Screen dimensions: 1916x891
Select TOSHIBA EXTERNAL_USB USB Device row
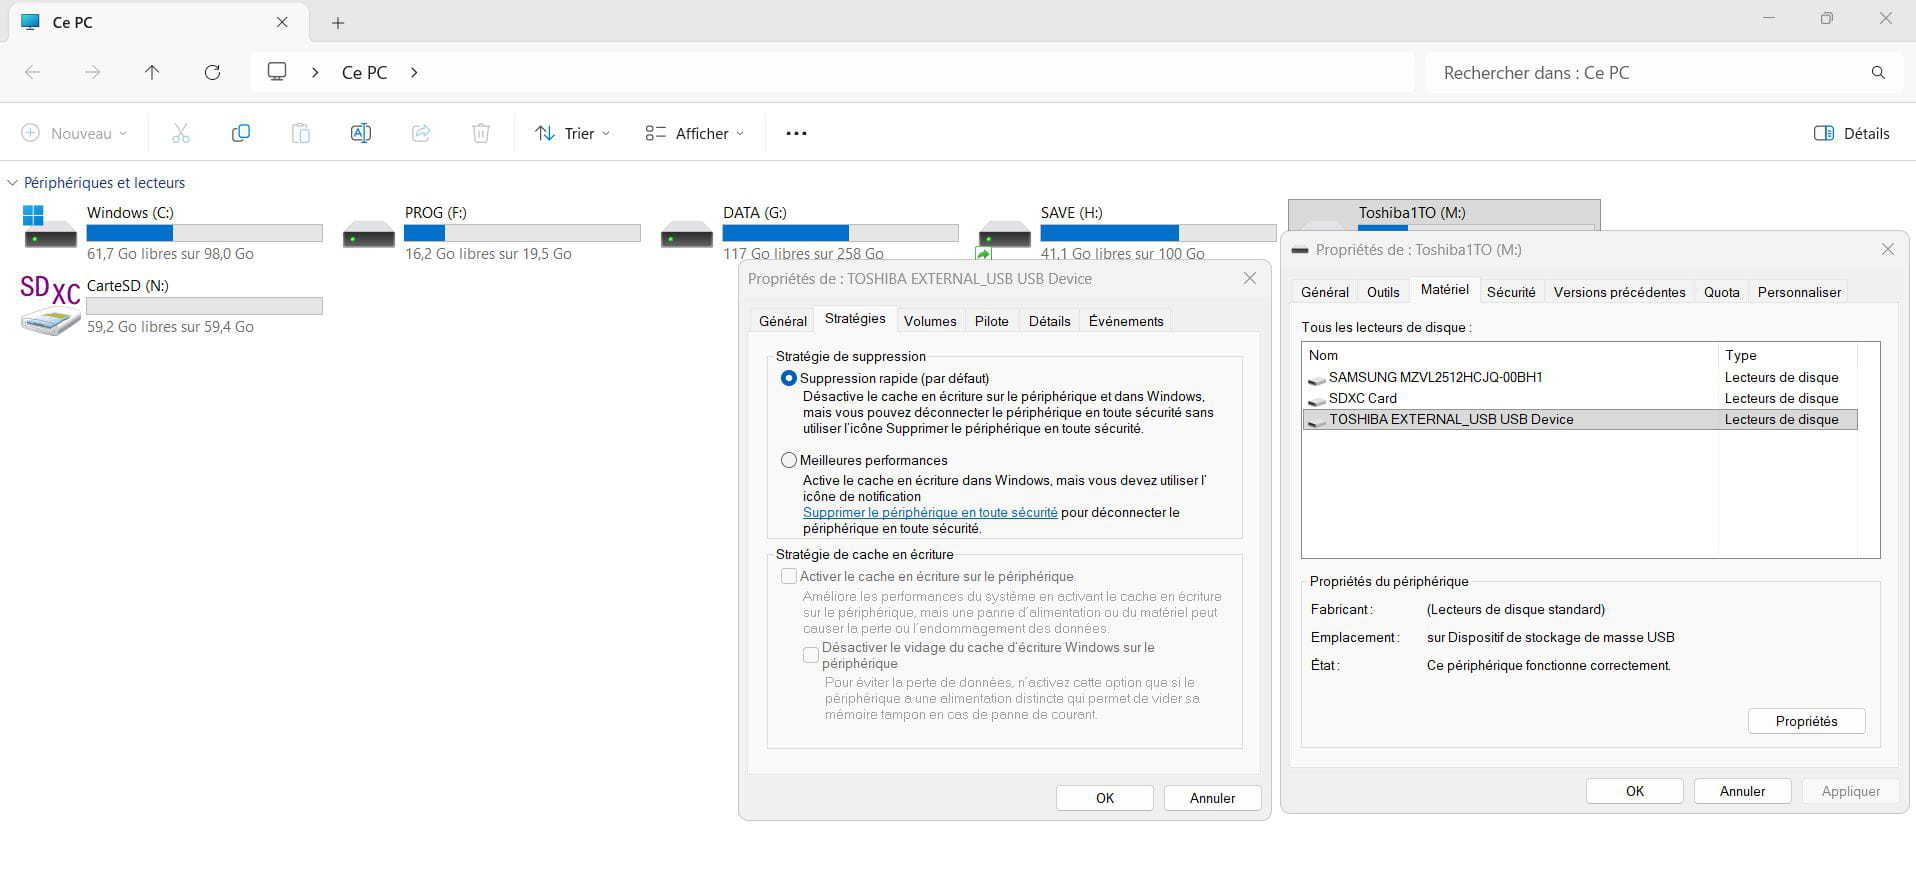(x=1580, y=419)
